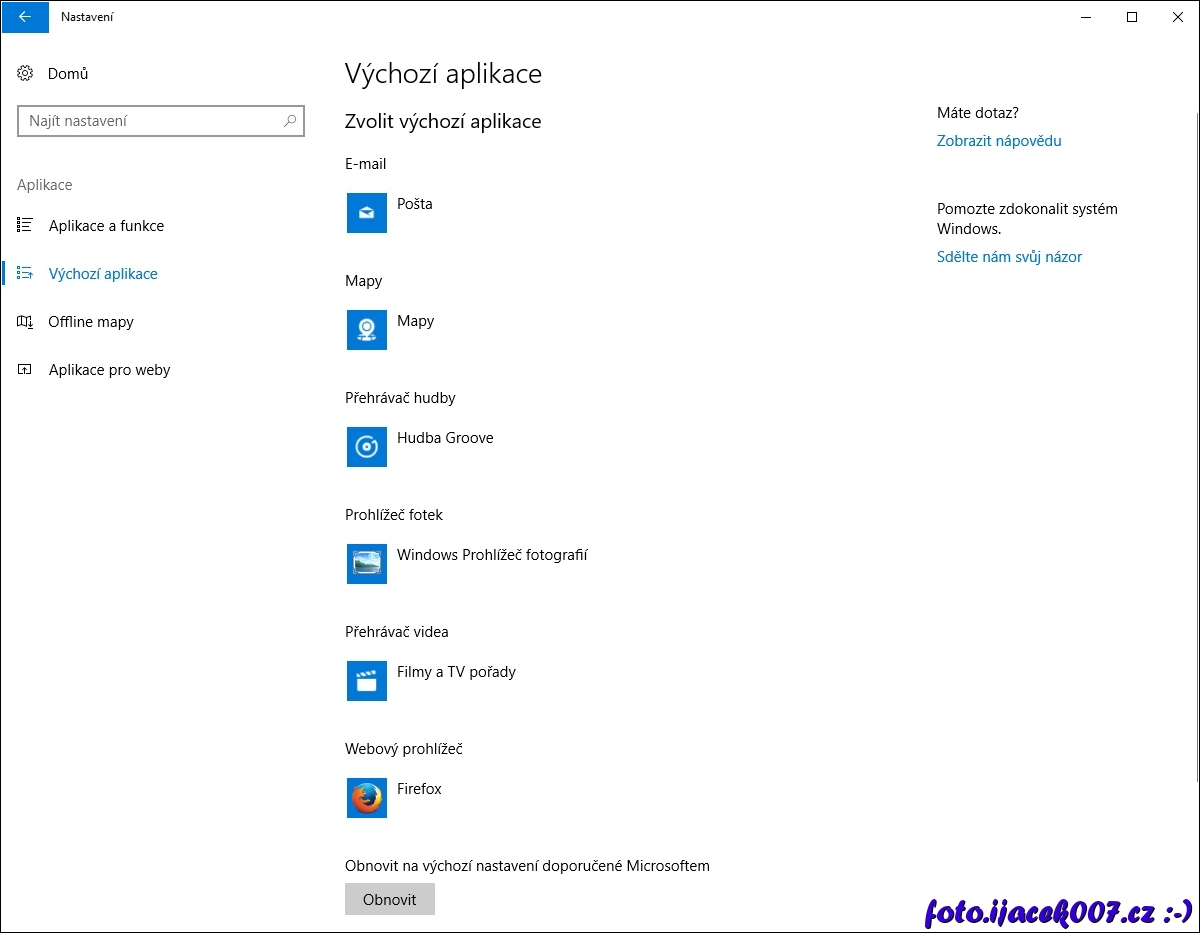Image resolution: width=1200 pixels, height=933 pixels.
Task: Open Aplikace a funkce section
Action: point(106,226)
